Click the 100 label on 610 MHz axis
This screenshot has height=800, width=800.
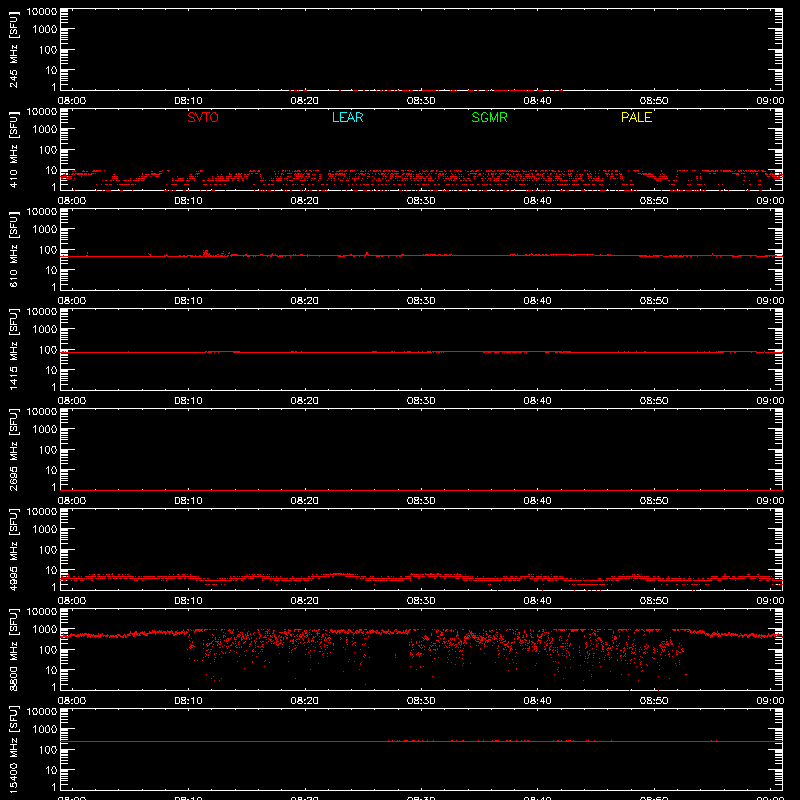pos(48,250)
